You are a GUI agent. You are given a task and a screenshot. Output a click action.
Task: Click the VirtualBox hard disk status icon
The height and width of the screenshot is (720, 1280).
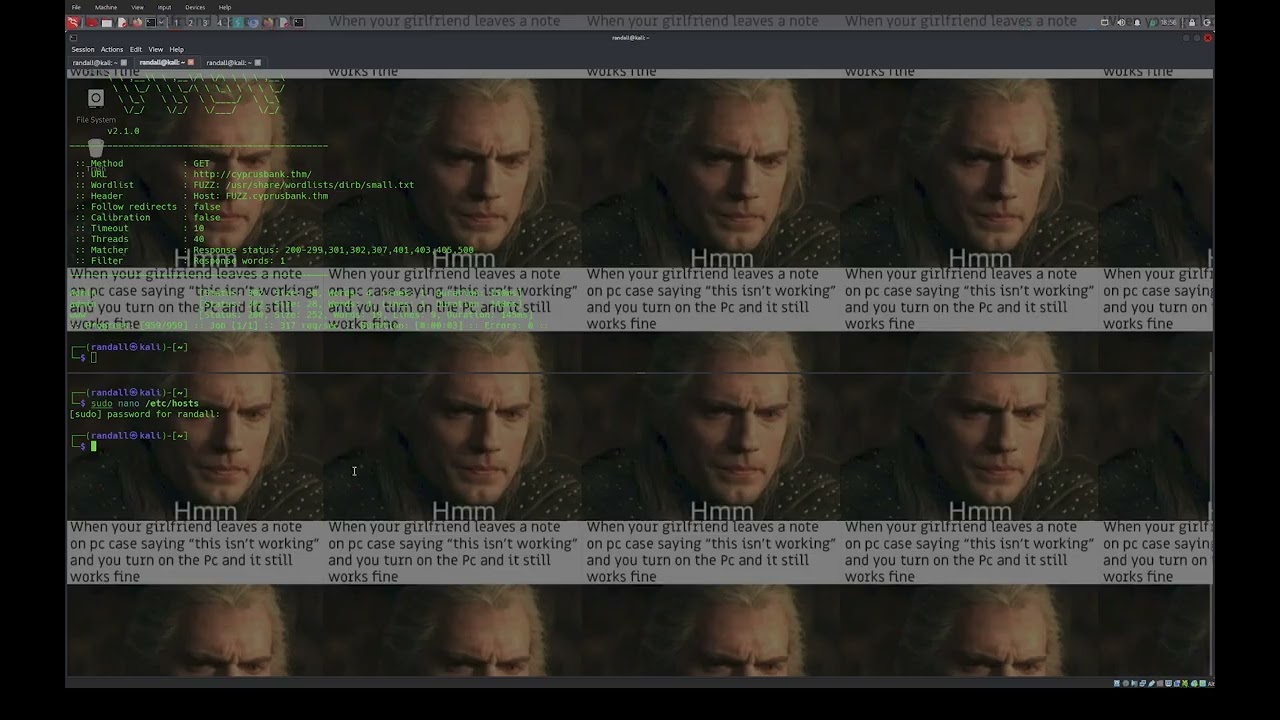point(1117,684)
